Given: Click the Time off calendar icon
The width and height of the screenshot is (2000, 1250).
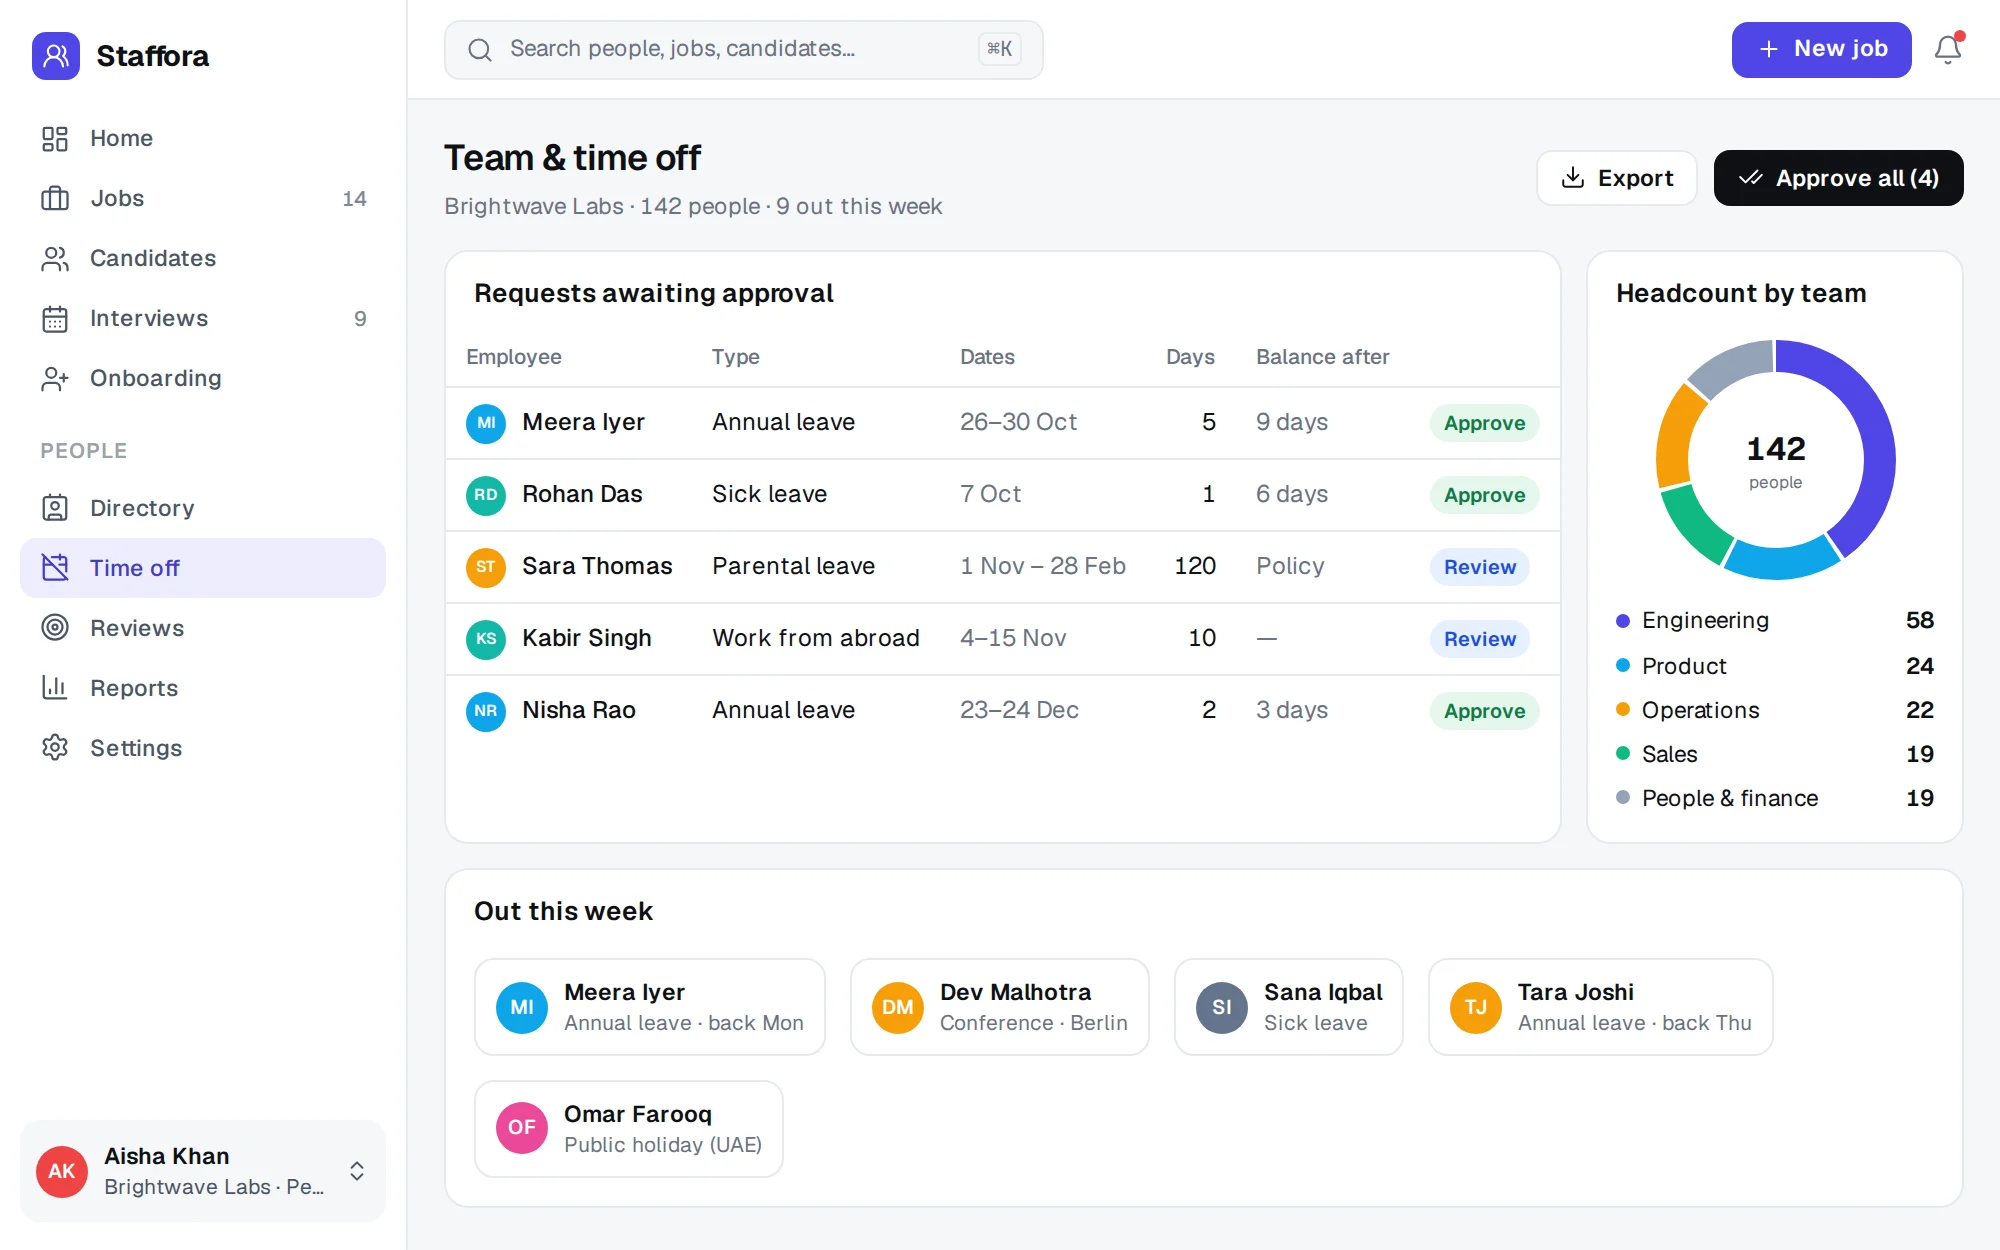Looking at the screenshot, I should [55, 568].
